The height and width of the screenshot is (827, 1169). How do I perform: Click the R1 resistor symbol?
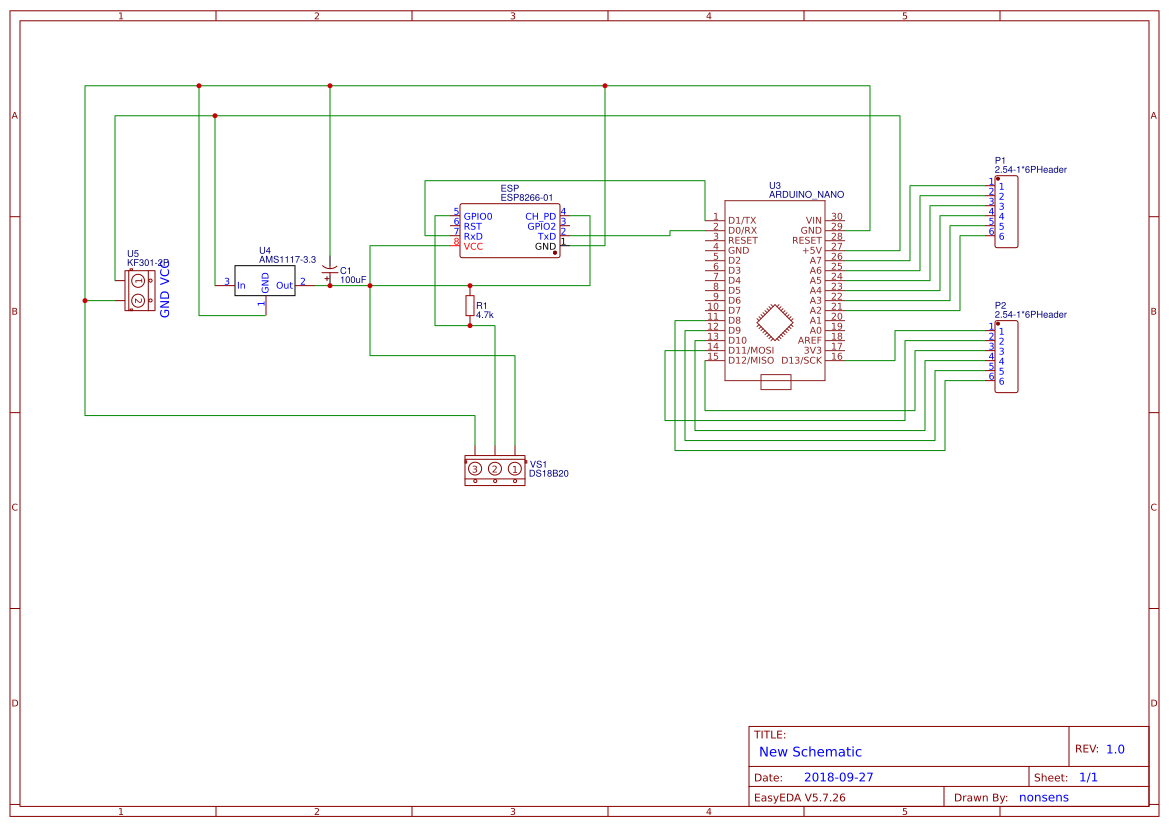click(x=470, y=305)
